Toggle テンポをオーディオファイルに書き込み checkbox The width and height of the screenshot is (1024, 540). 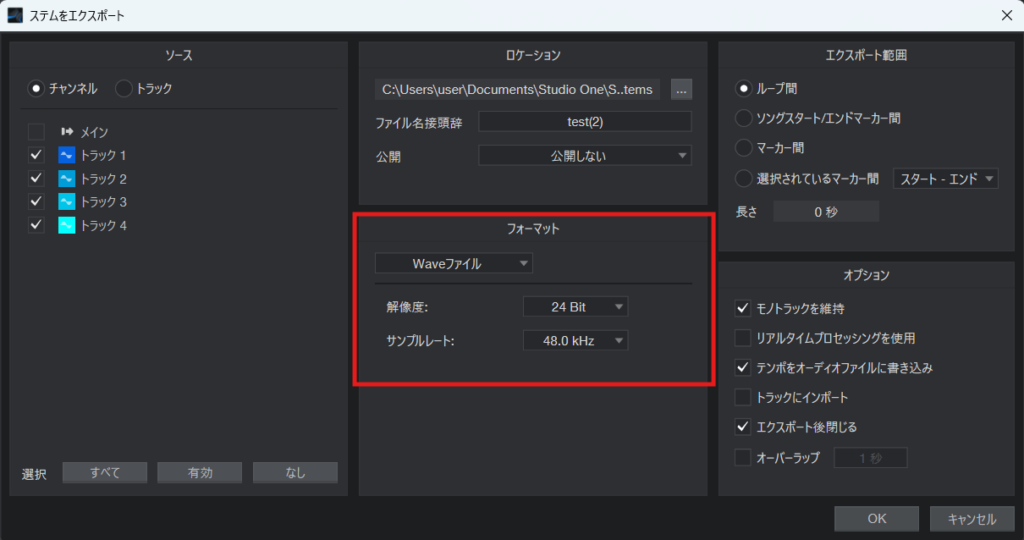(x=743, y=368)
